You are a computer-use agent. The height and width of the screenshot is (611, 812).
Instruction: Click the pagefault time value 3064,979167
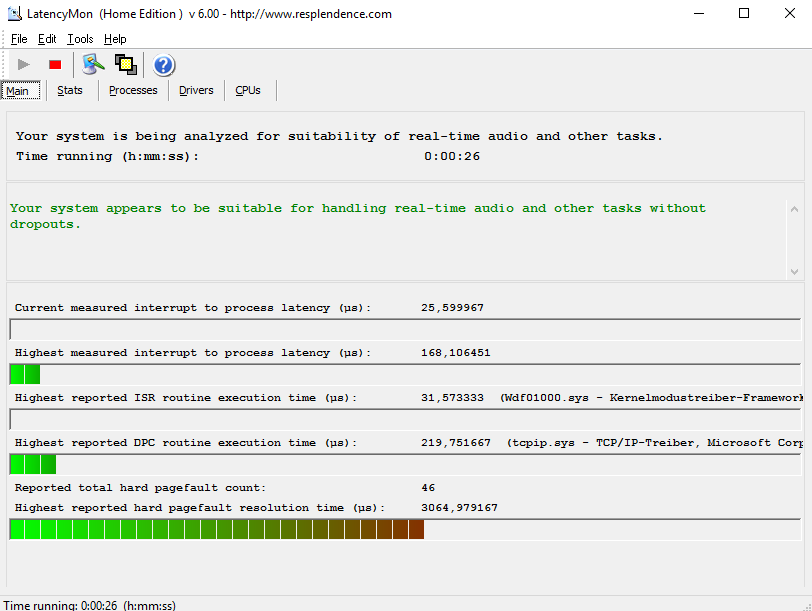pyautogui.click(x=459, y=508)
